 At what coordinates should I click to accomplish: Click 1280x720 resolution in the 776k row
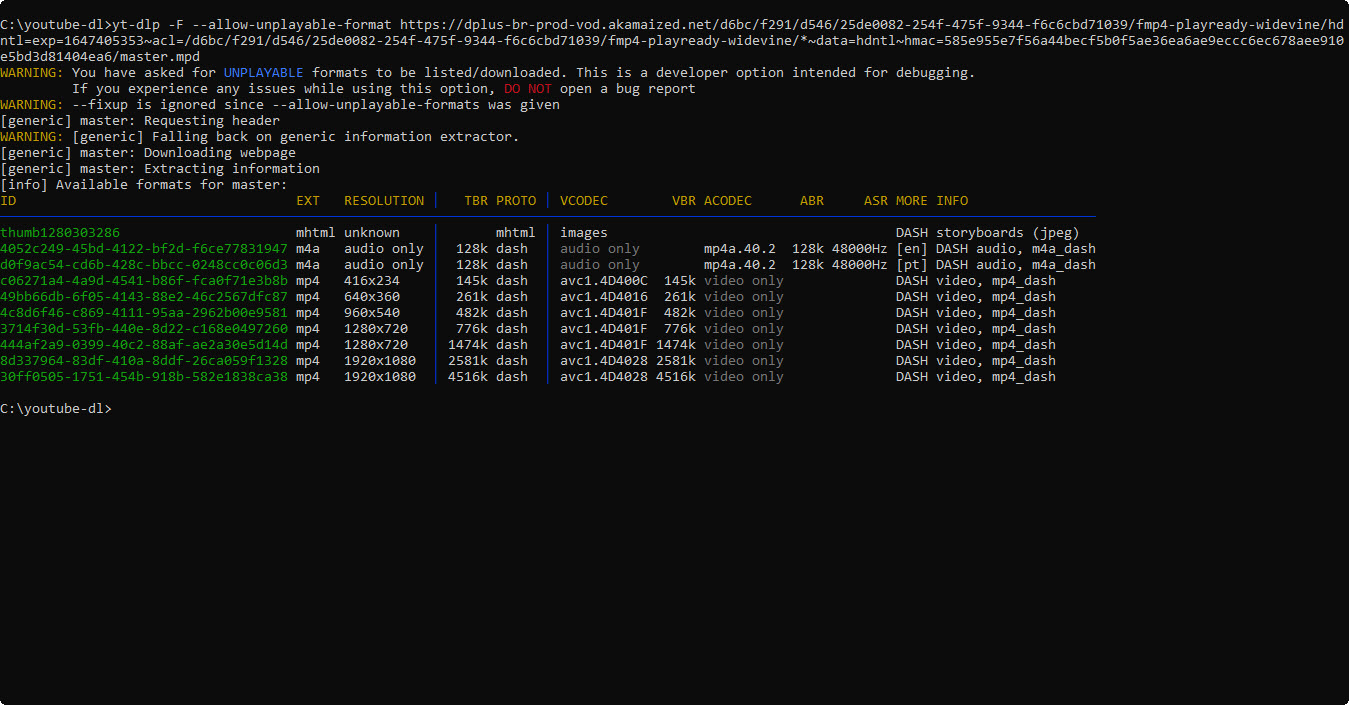point(376,329)
